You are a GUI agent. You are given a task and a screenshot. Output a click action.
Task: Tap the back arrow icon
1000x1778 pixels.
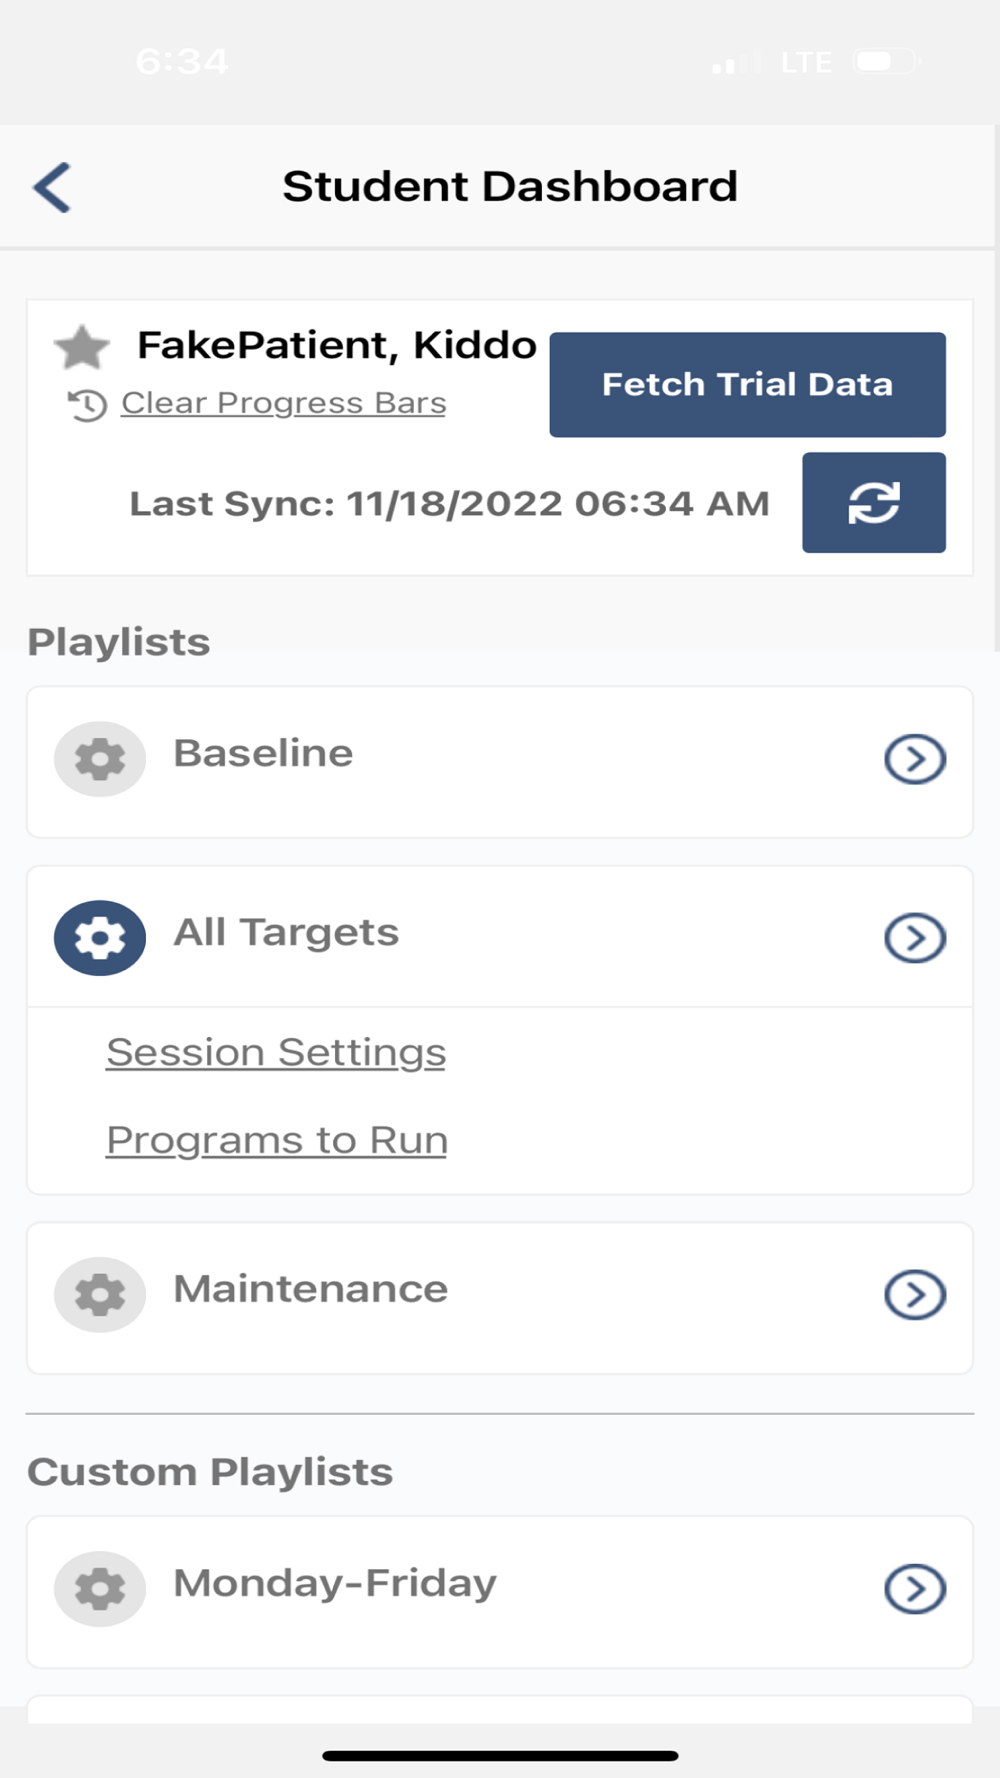[x=53, y=187]
